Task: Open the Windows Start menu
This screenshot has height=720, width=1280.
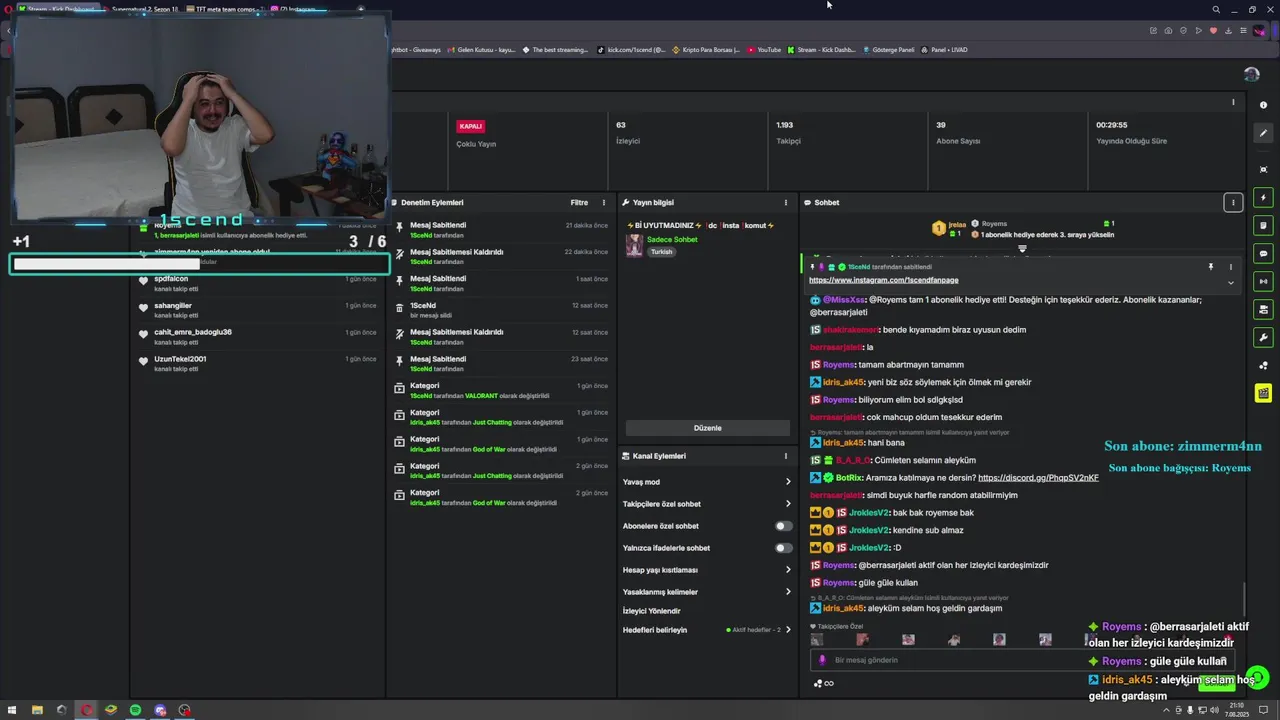Action: coord(12,710)
